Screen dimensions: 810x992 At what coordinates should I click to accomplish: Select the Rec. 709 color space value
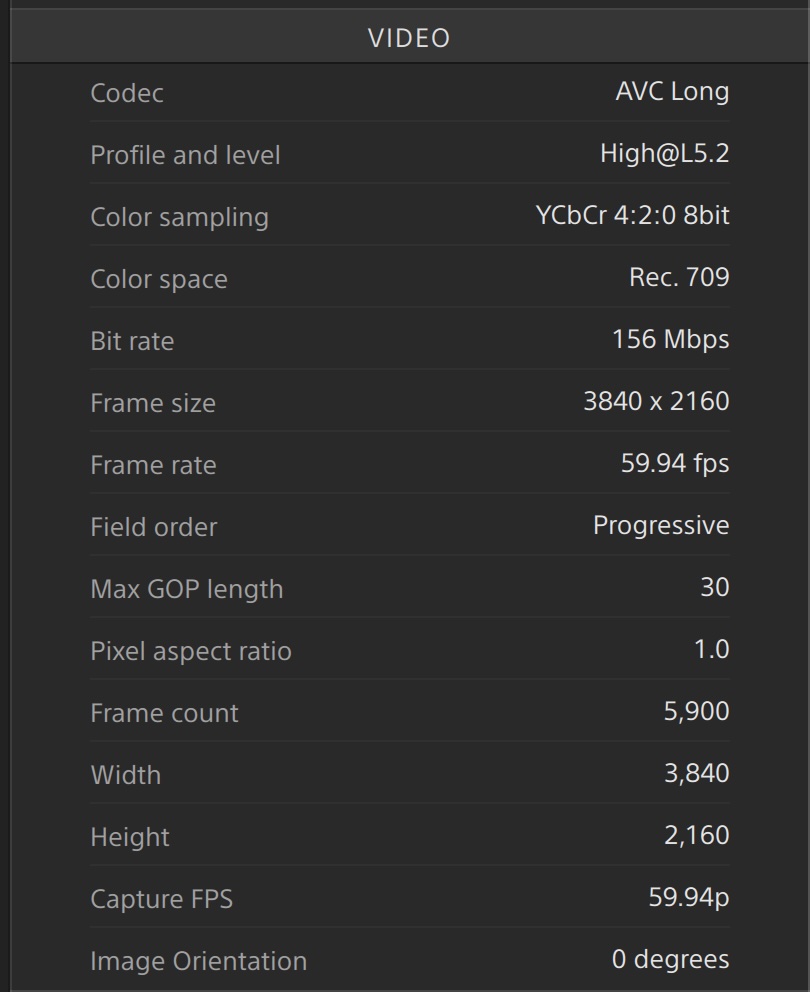(x=679, y=278)
